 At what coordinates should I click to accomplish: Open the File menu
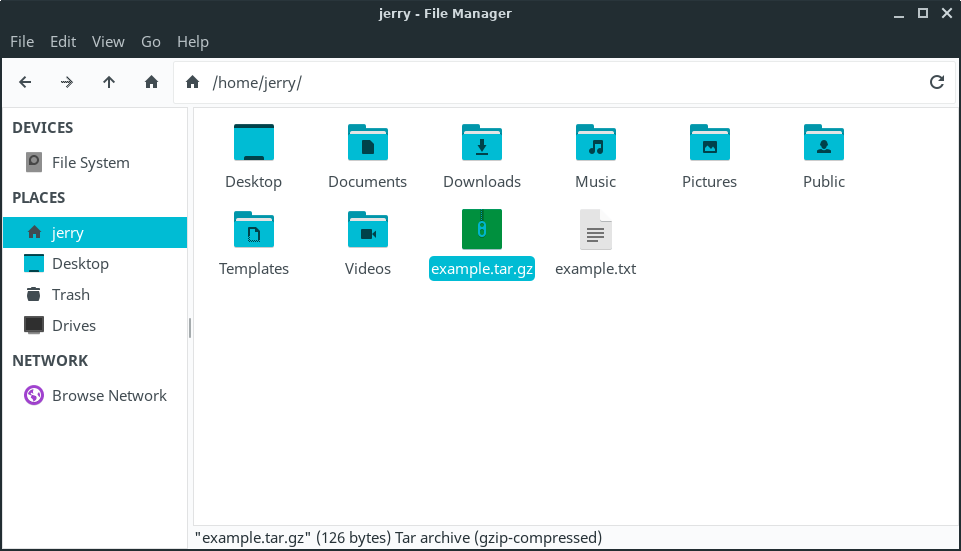(22, 41)
